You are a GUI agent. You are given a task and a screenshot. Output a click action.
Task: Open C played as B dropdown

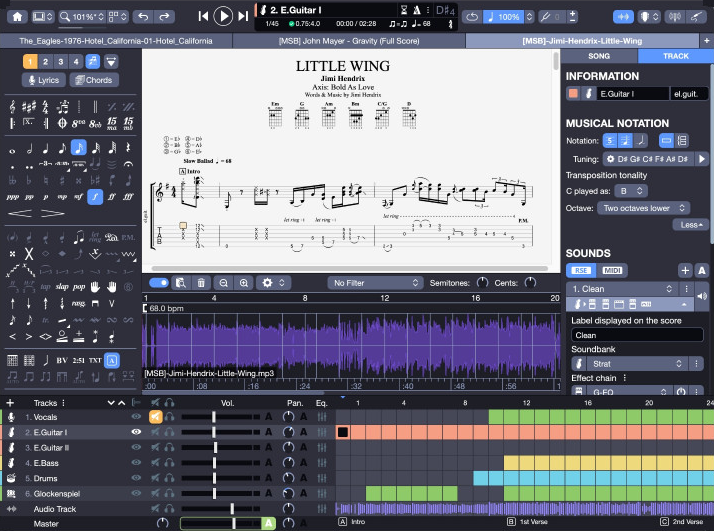[x=631, y=191]
